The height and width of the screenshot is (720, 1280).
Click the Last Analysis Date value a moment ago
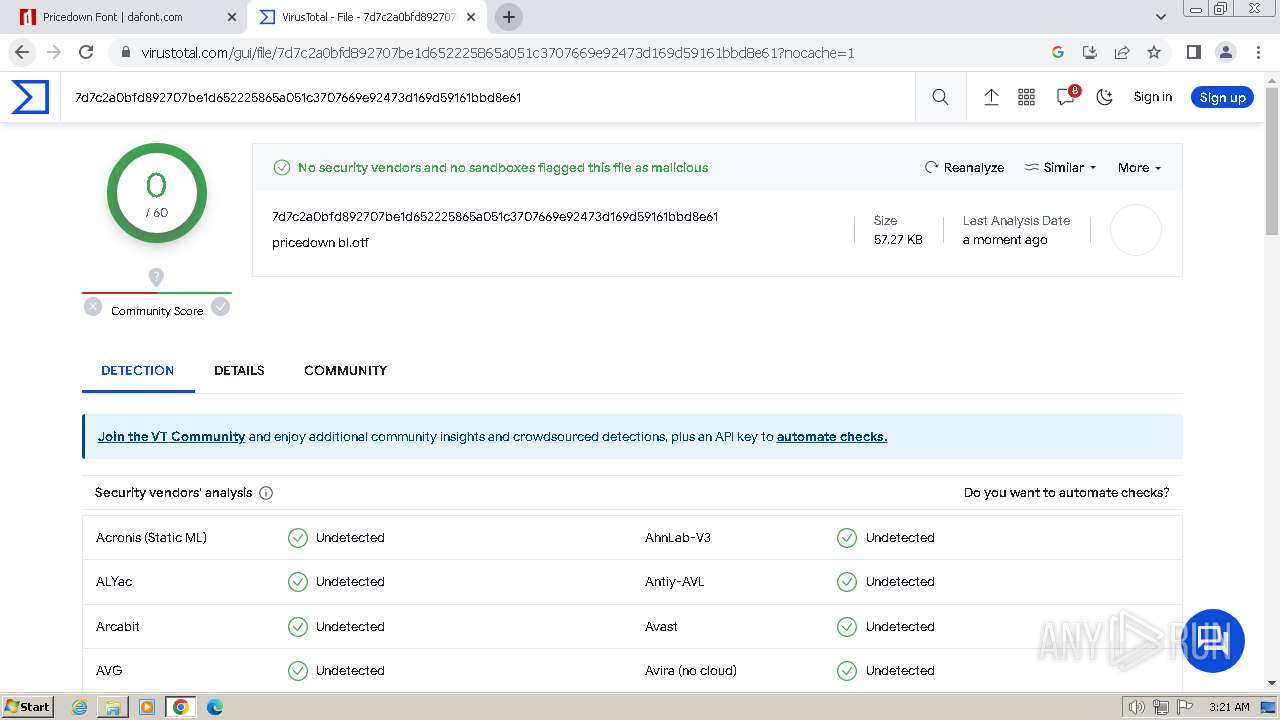tap(1005, 240)
